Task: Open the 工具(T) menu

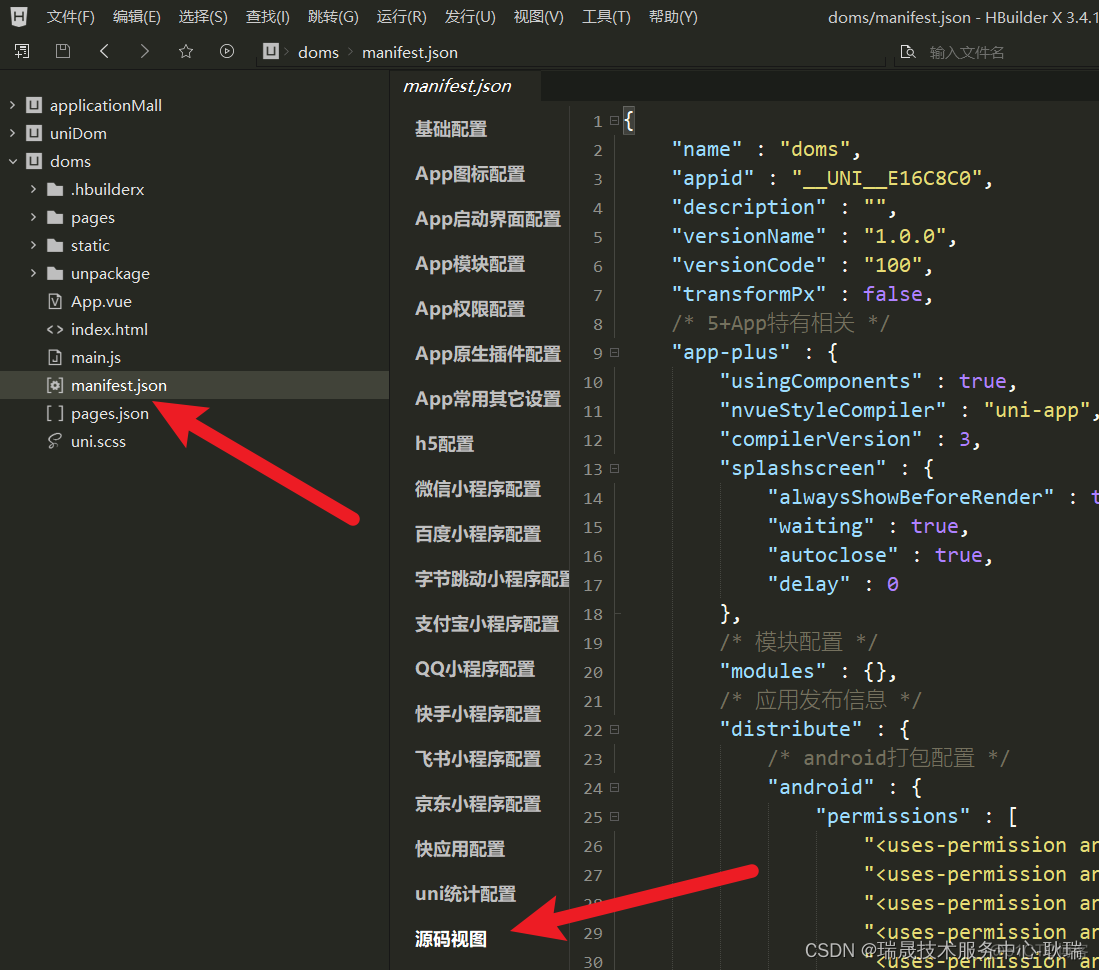Action: (606, 17)
